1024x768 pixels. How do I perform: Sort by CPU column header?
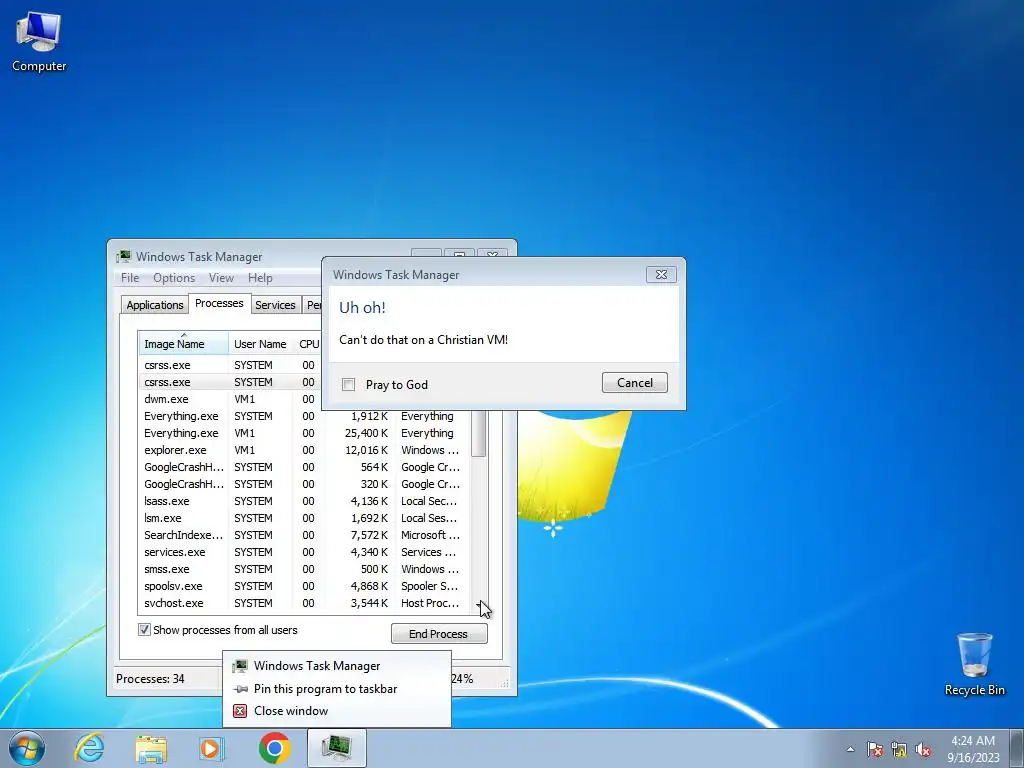pyautogui.click(x=308, y=344)
